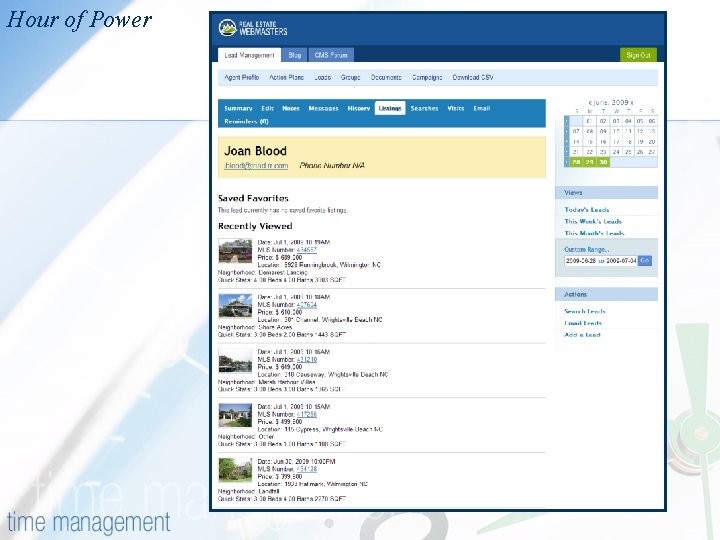
Task: Click the Custom Range date input field
Action: point(601,260)
